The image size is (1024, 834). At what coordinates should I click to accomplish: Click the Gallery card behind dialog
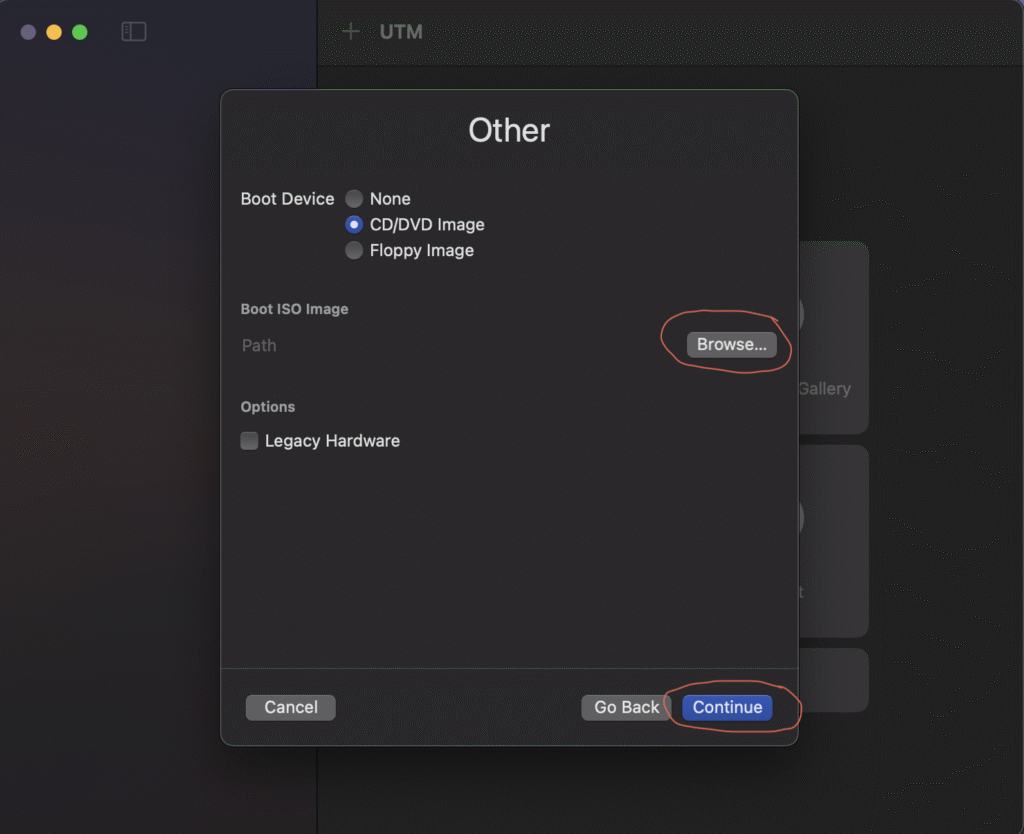(x=834, y=338)
